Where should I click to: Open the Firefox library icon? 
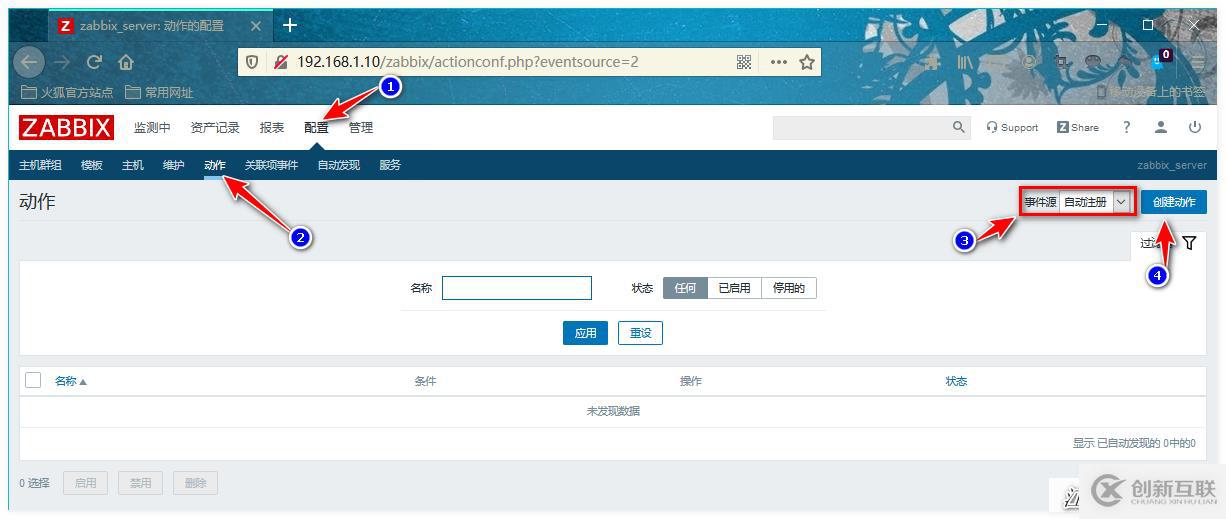[x=966, y=62]
